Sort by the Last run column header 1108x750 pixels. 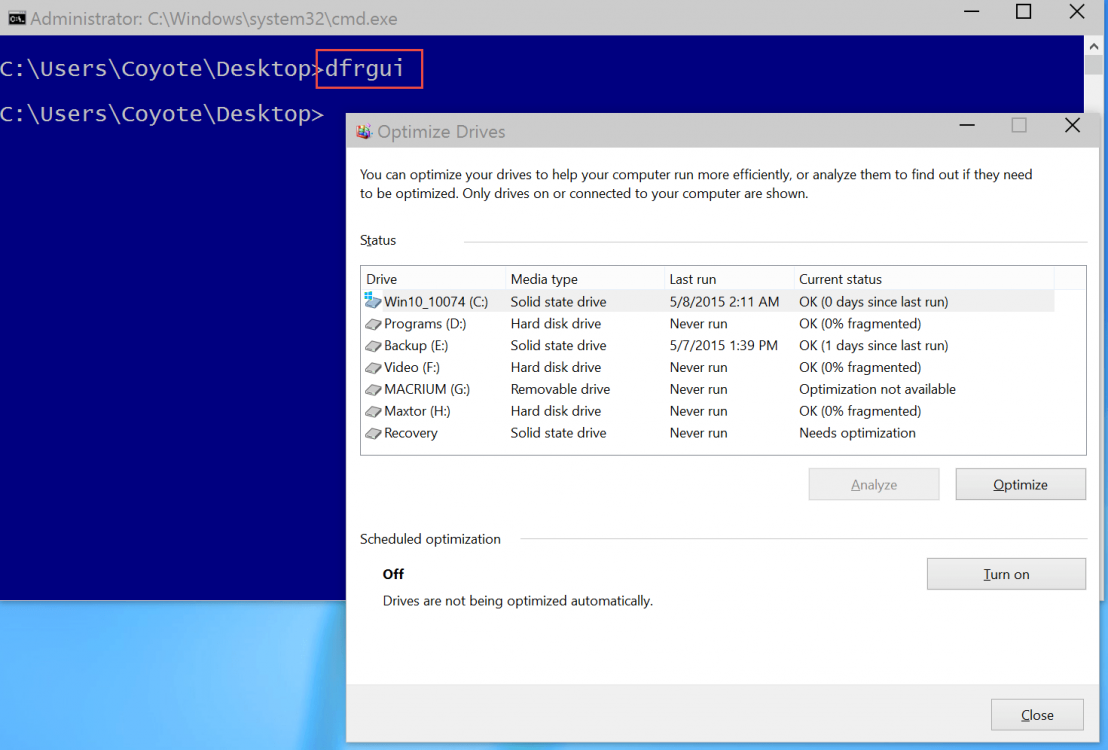point(693,279)
